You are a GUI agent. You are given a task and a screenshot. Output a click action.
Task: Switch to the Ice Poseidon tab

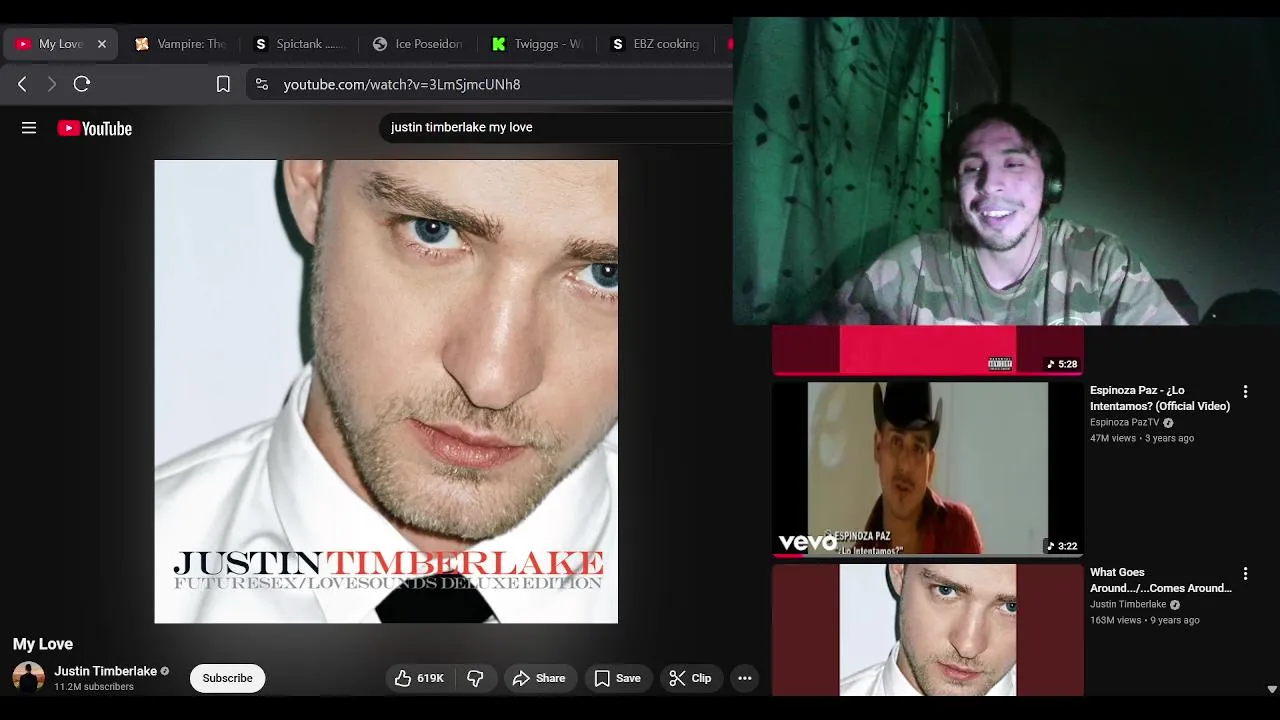417,44
